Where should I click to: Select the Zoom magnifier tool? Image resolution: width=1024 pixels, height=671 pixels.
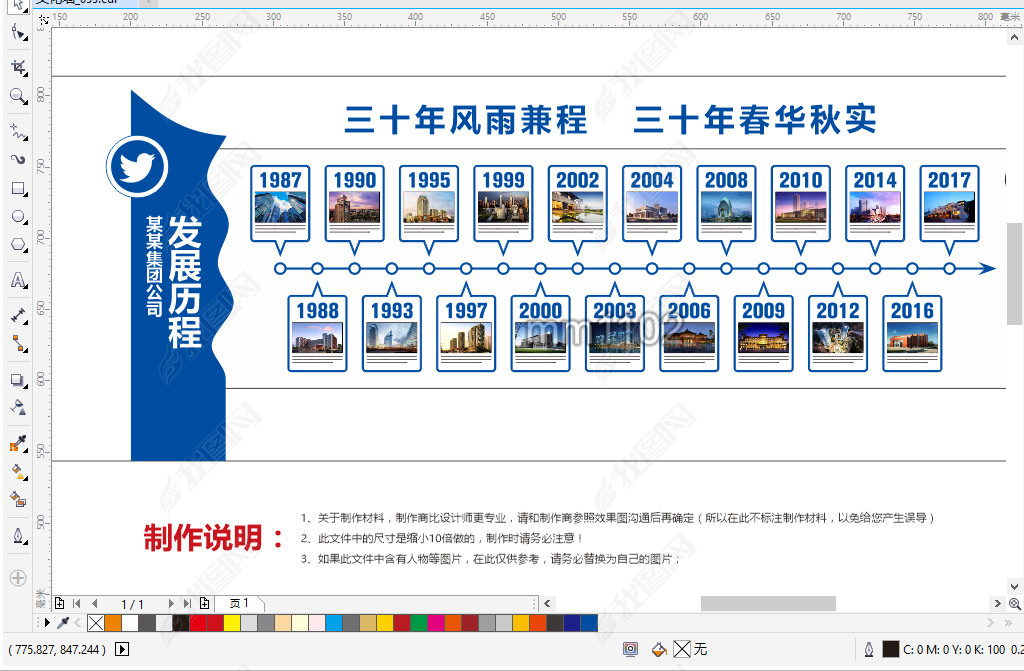[x=18, y=96]
